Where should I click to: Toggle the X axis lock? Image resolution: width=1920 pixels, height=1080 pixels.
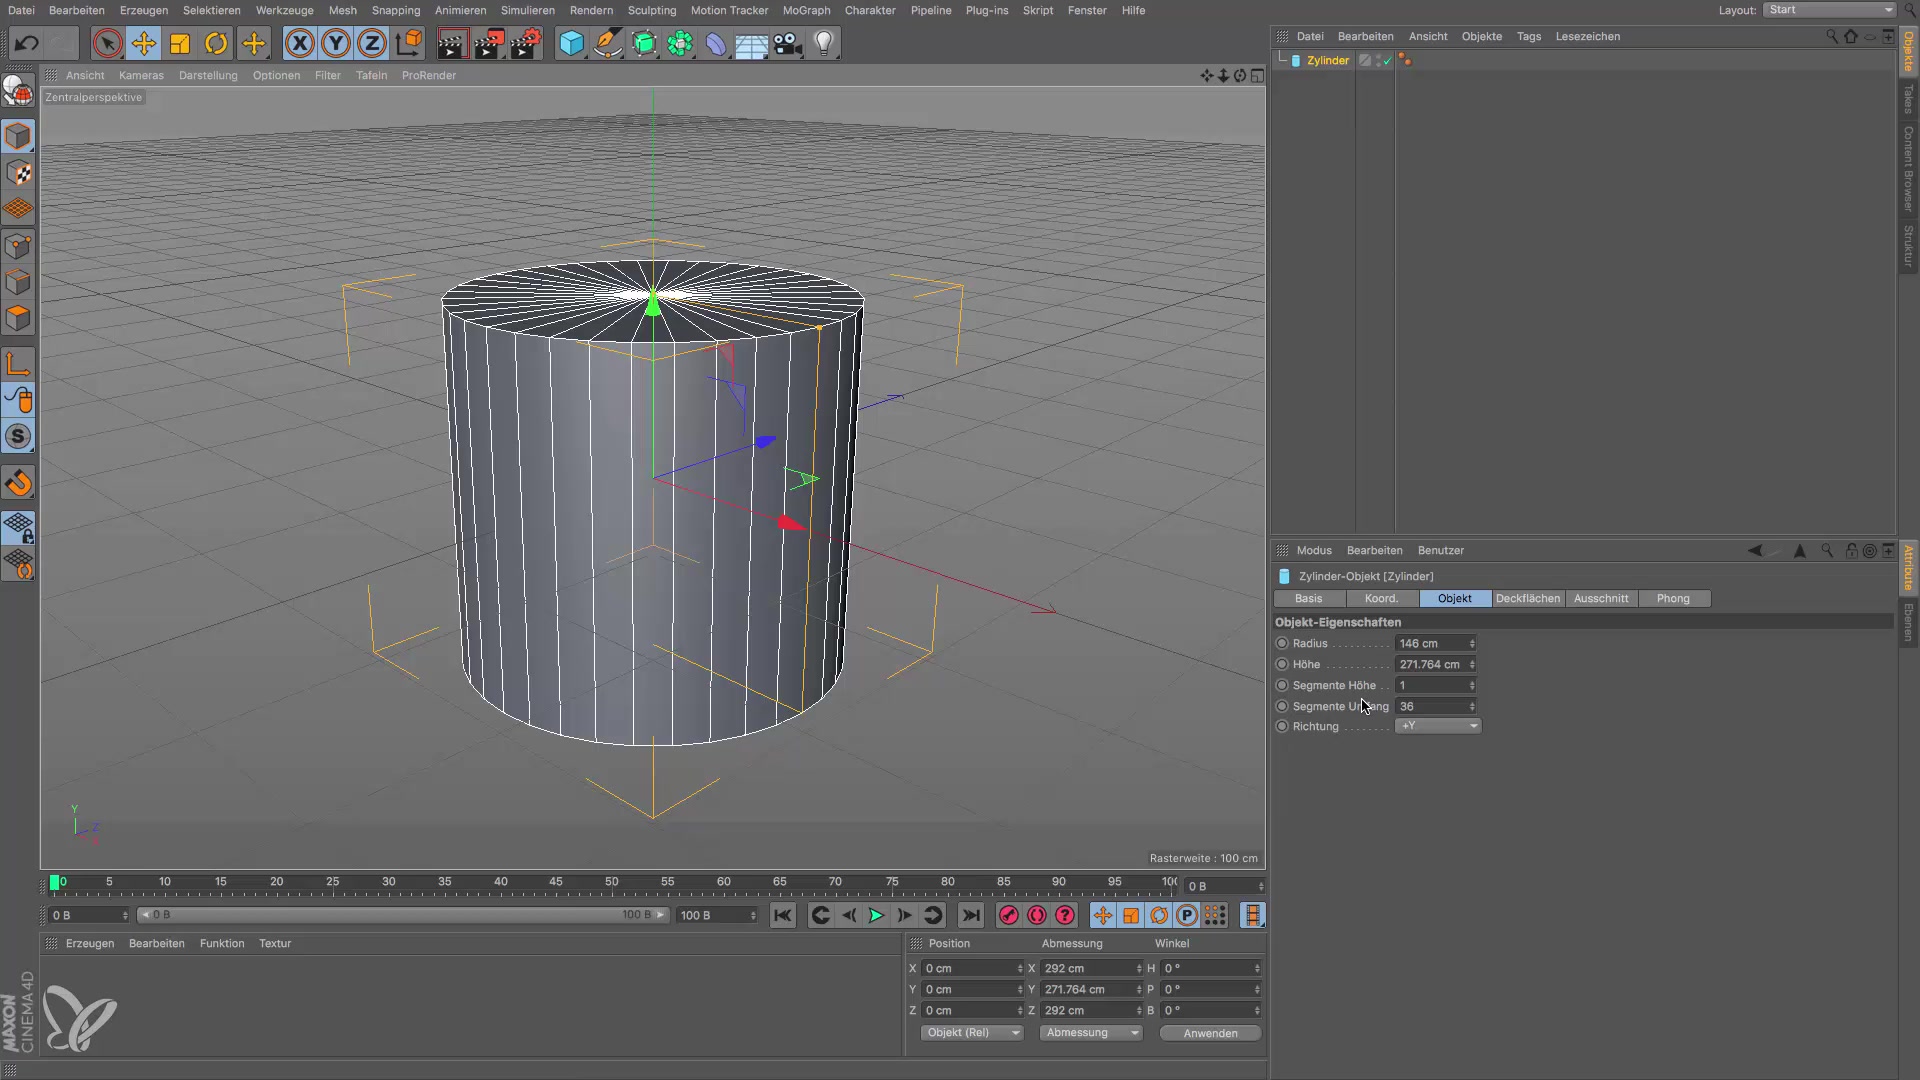299,44
